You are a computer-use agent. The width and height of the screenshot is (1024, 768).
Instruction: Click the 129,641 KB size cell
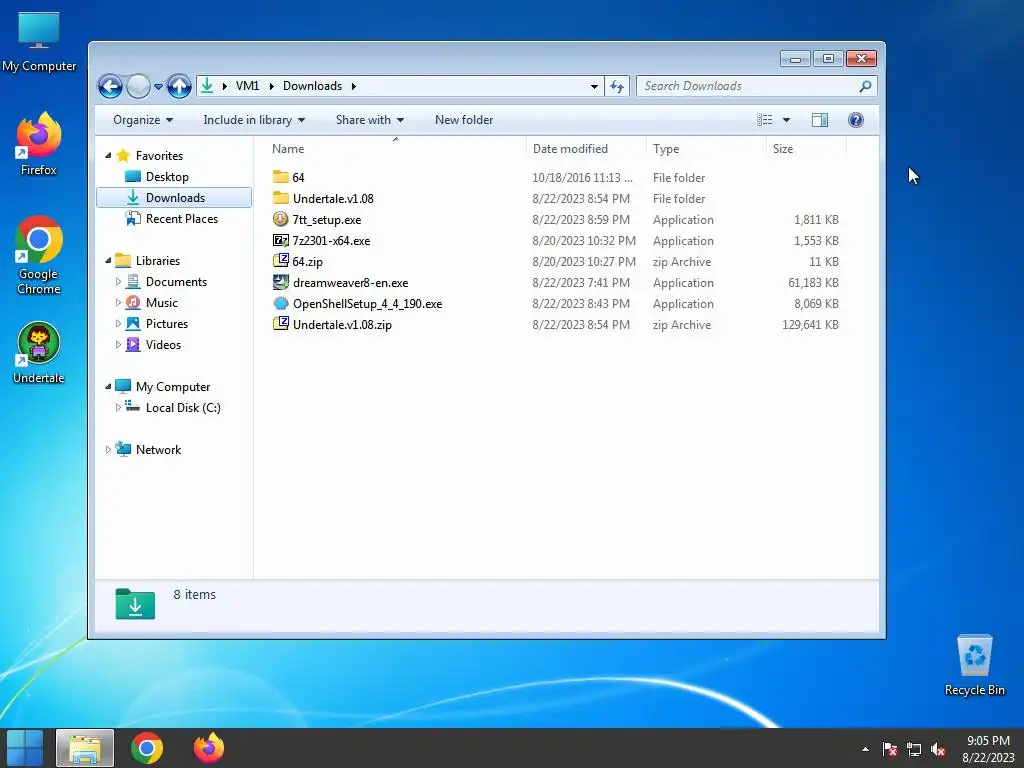point(810,325)
